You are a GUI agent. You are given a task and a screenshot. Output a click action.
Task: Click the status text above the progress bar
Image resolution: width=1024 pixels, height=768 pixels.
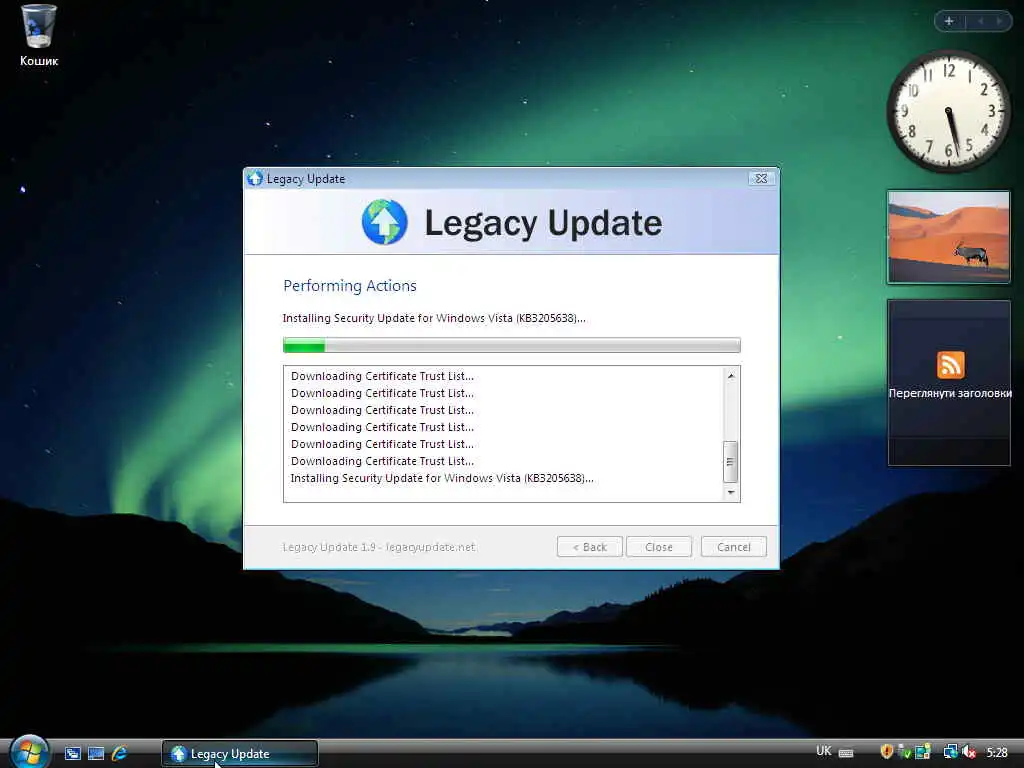tap(434, 318)
